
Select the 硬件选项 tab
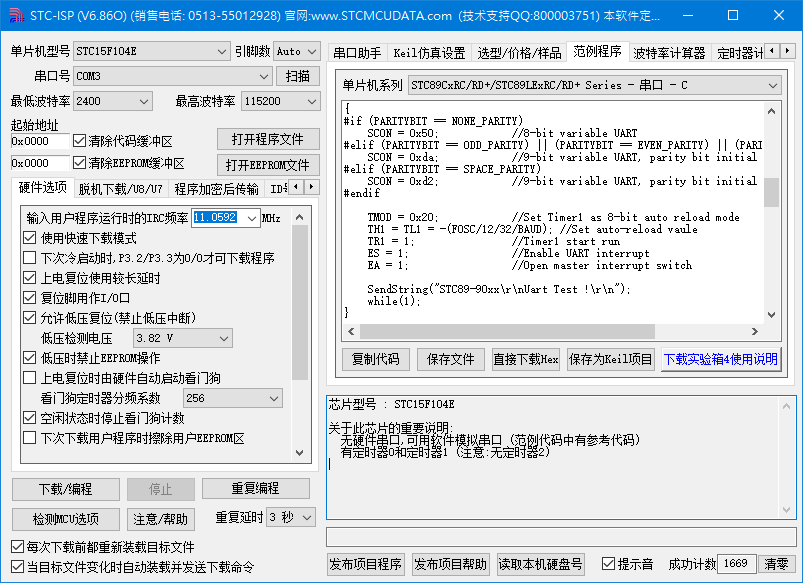click(x=43, y=188)
